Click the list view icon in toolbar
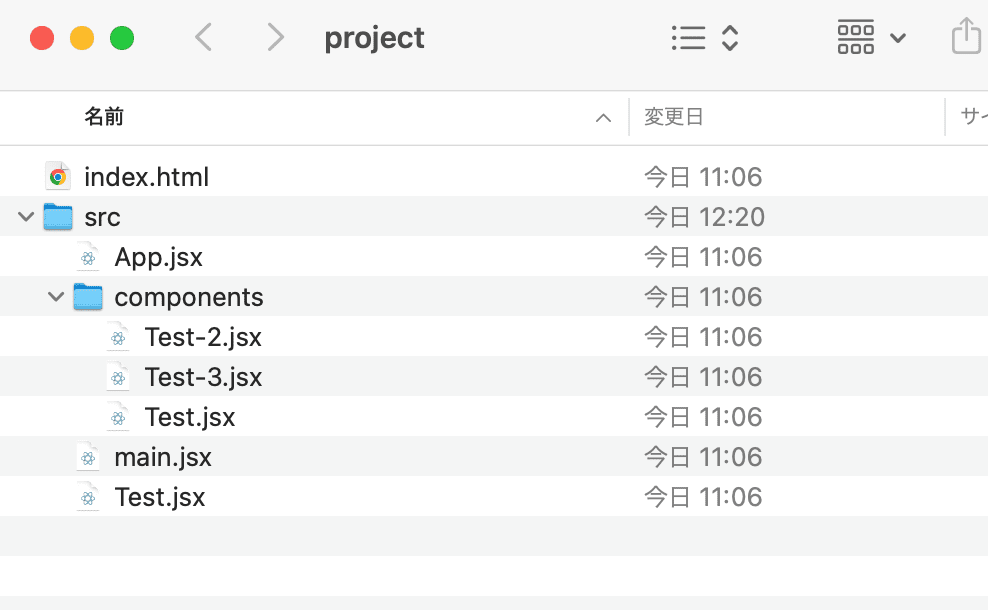Image resolution: width=988 pixels, height=610 pixels. coord(688,38)
